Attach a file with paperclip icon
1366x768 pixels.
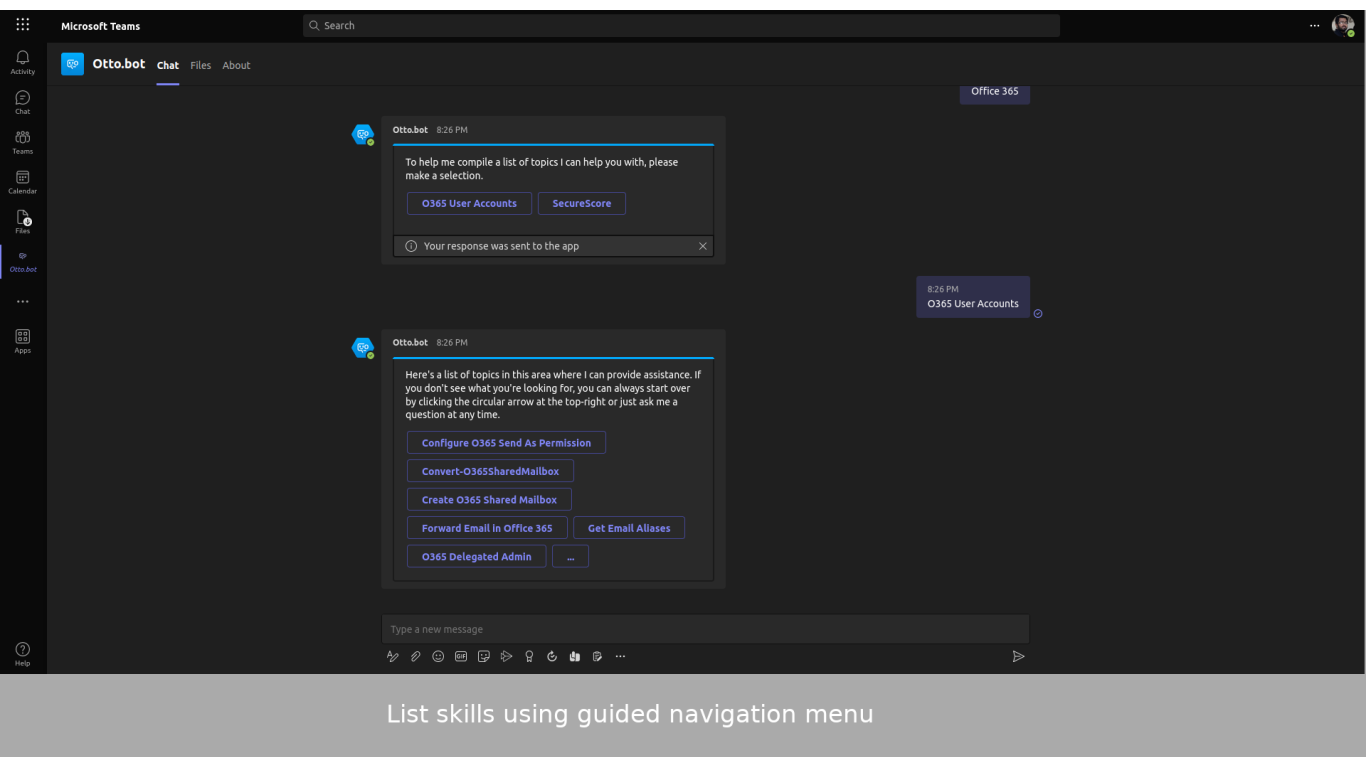coord(416,656)
